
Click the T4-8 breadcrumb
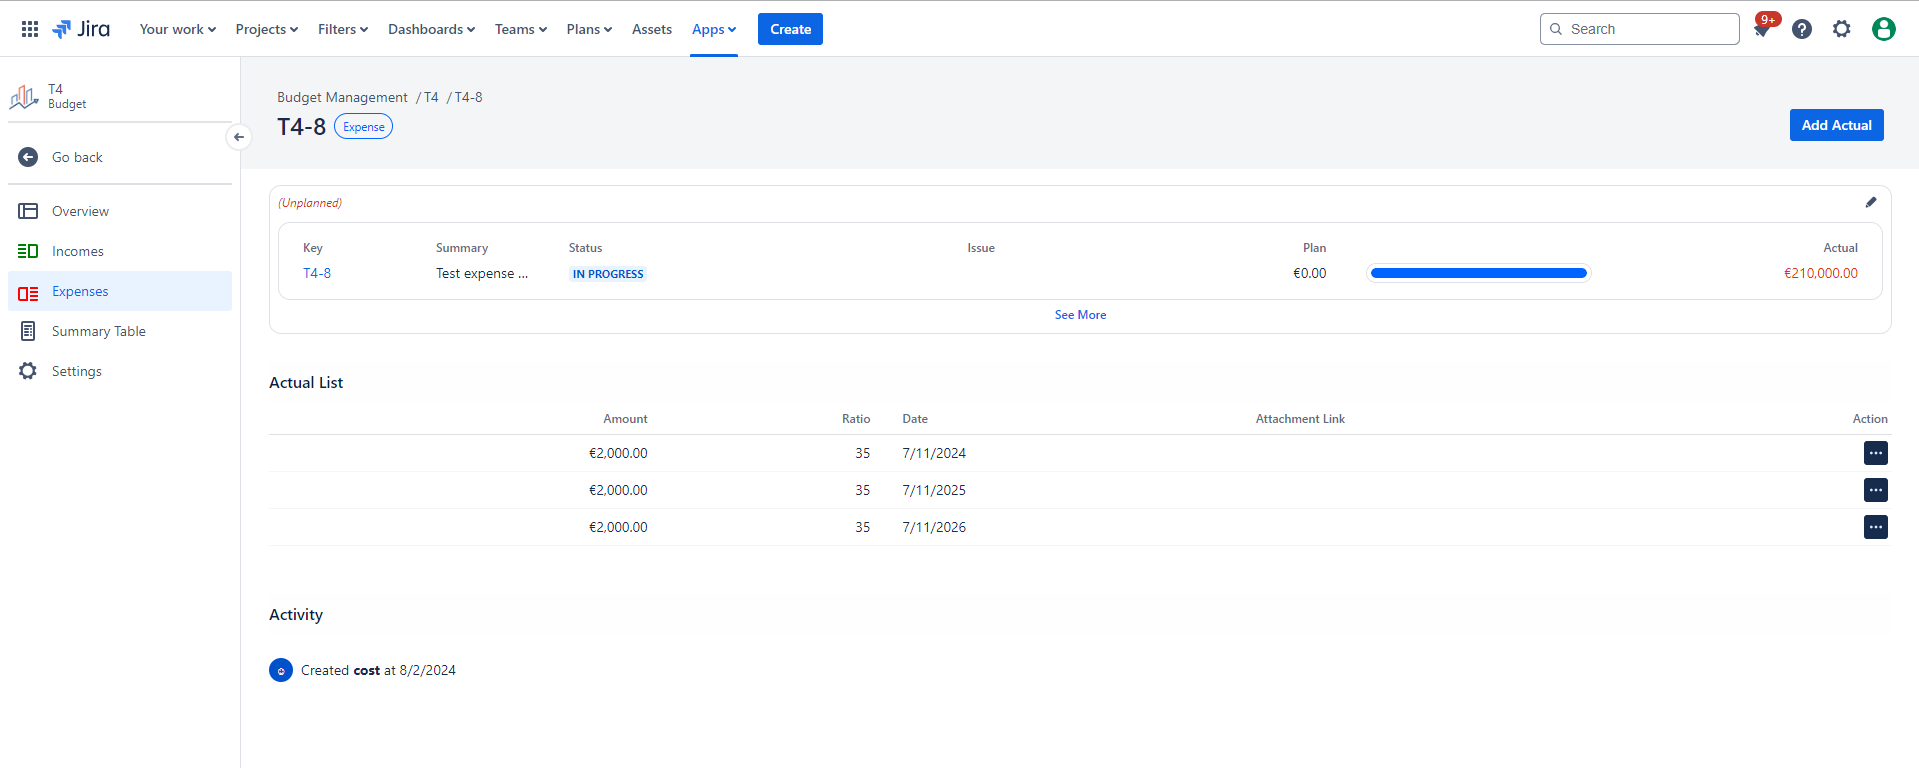pyautogui.click(x=468, y=97)
